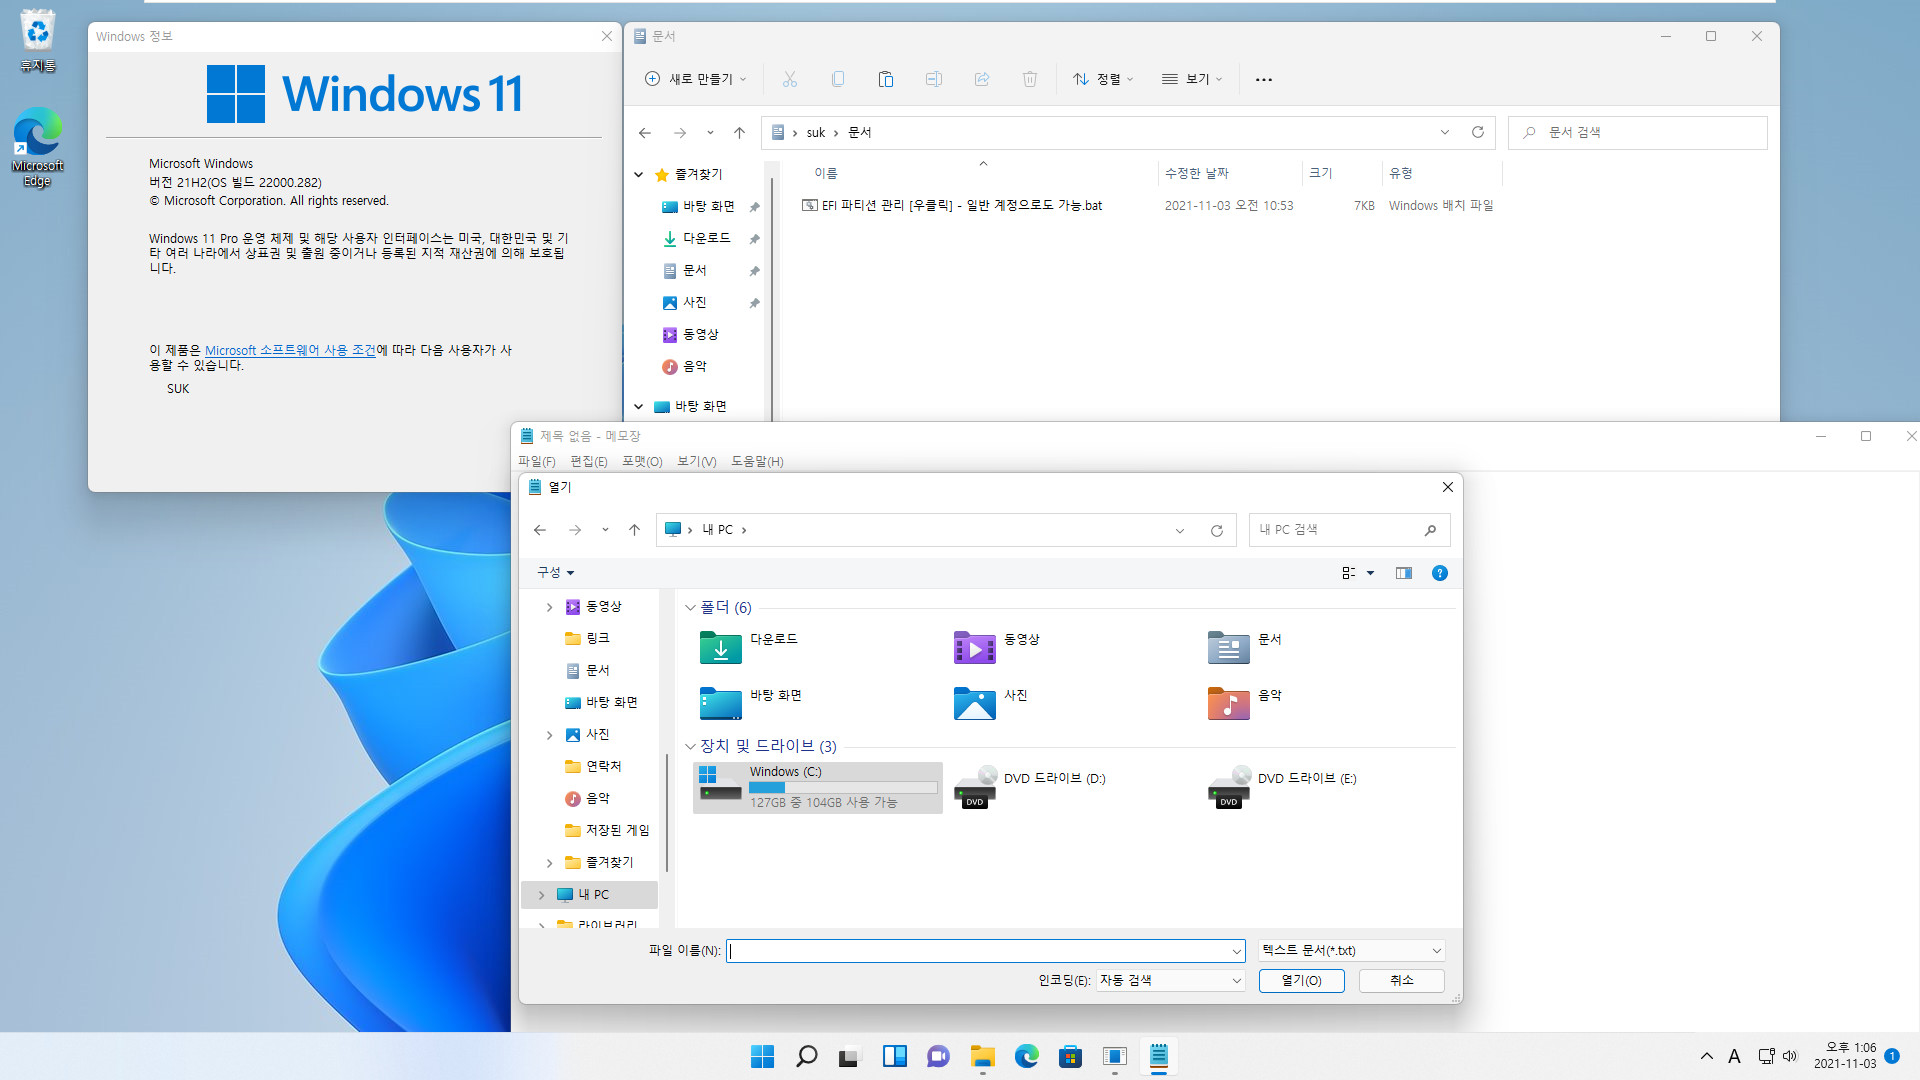
Task: Collapse the 즐겨찾기 section in Explorer sidebar
Action: pyautogui.click(x=638, y=175)
